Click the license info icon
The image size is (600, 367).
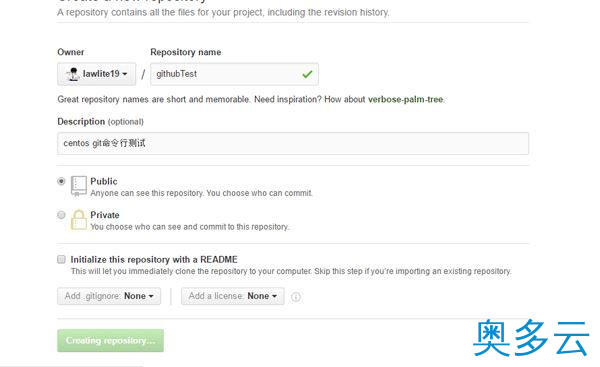coord(296,297)
